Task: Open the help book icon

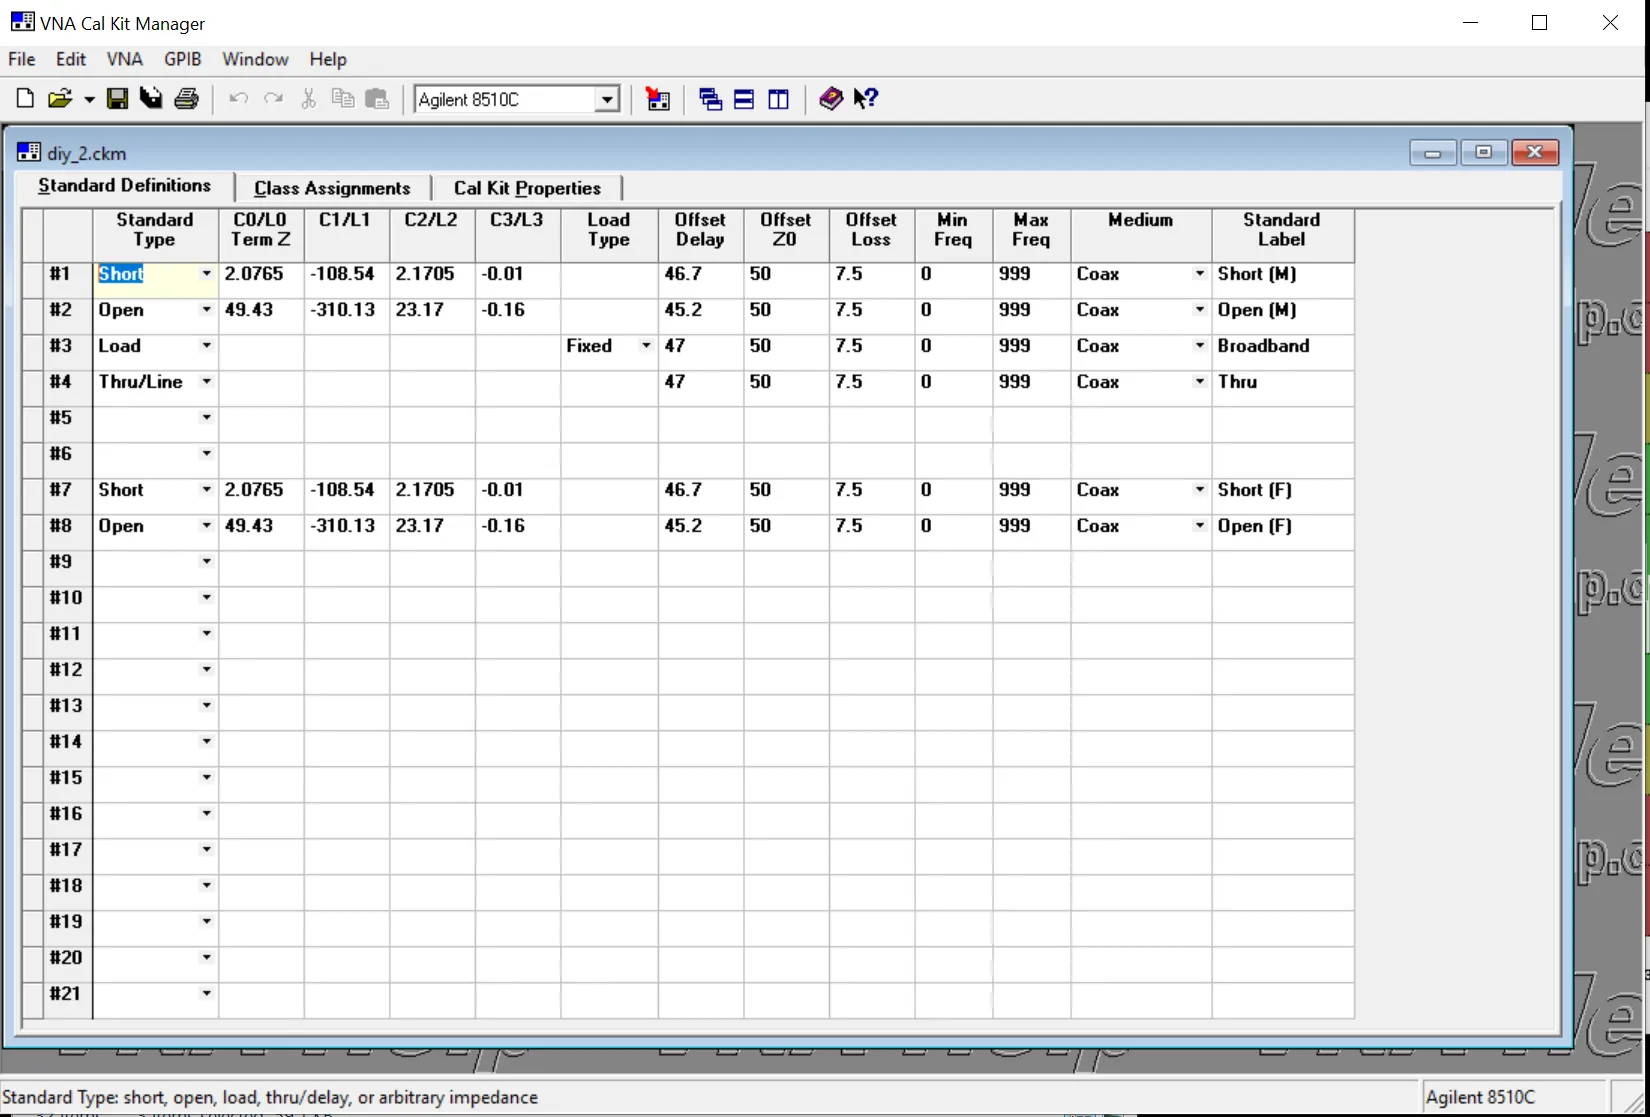Action: click(830, 99)
